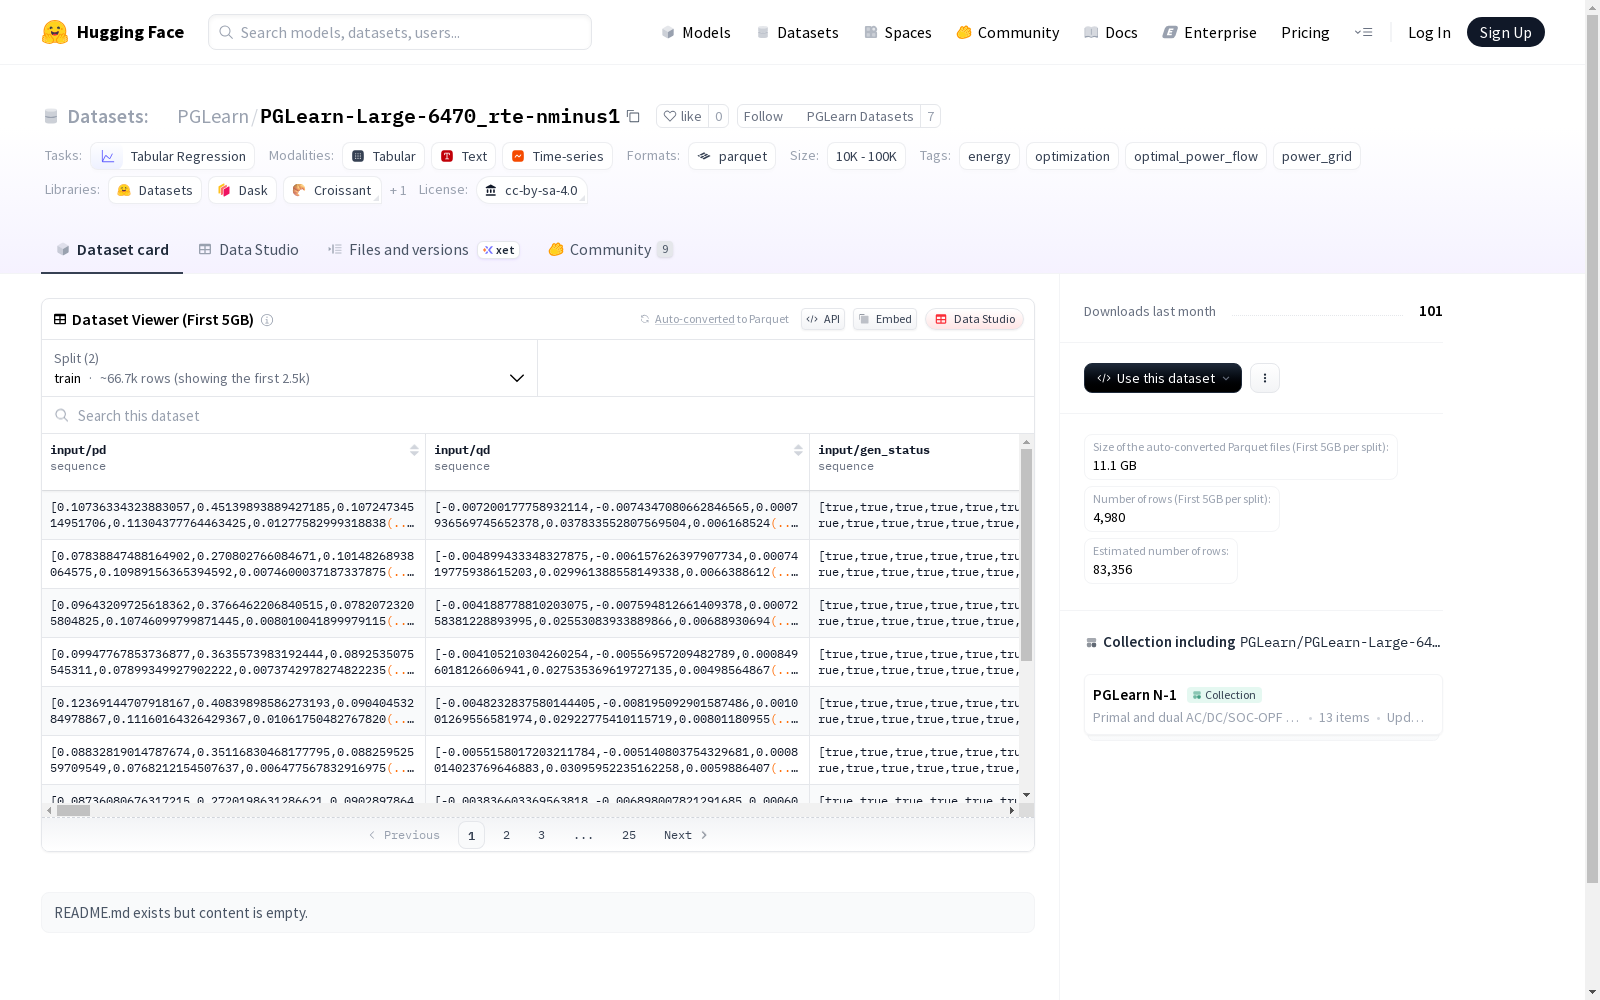
Task: Open Community in the top navigation
Action: tap(1008, 32)
